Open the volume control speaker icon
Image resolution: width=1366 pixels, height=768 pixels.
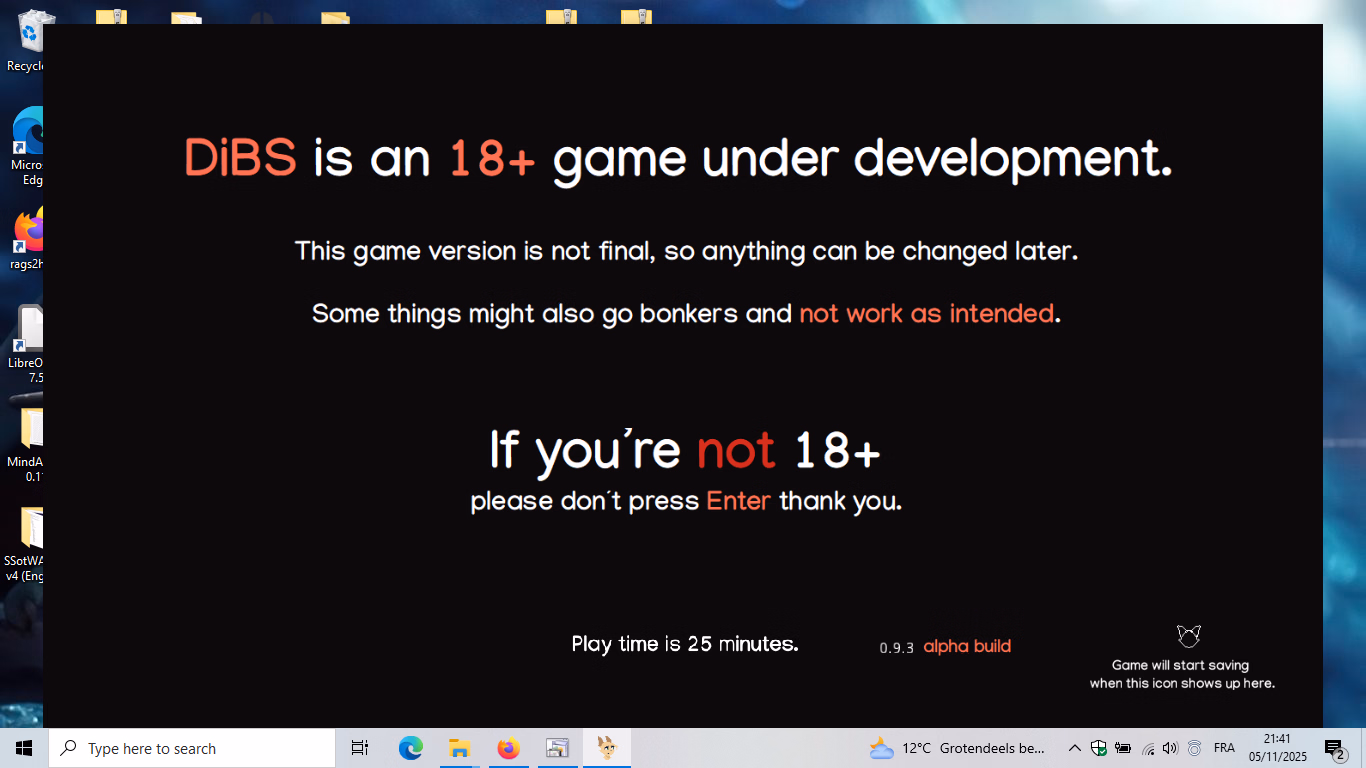(1170, 748)
